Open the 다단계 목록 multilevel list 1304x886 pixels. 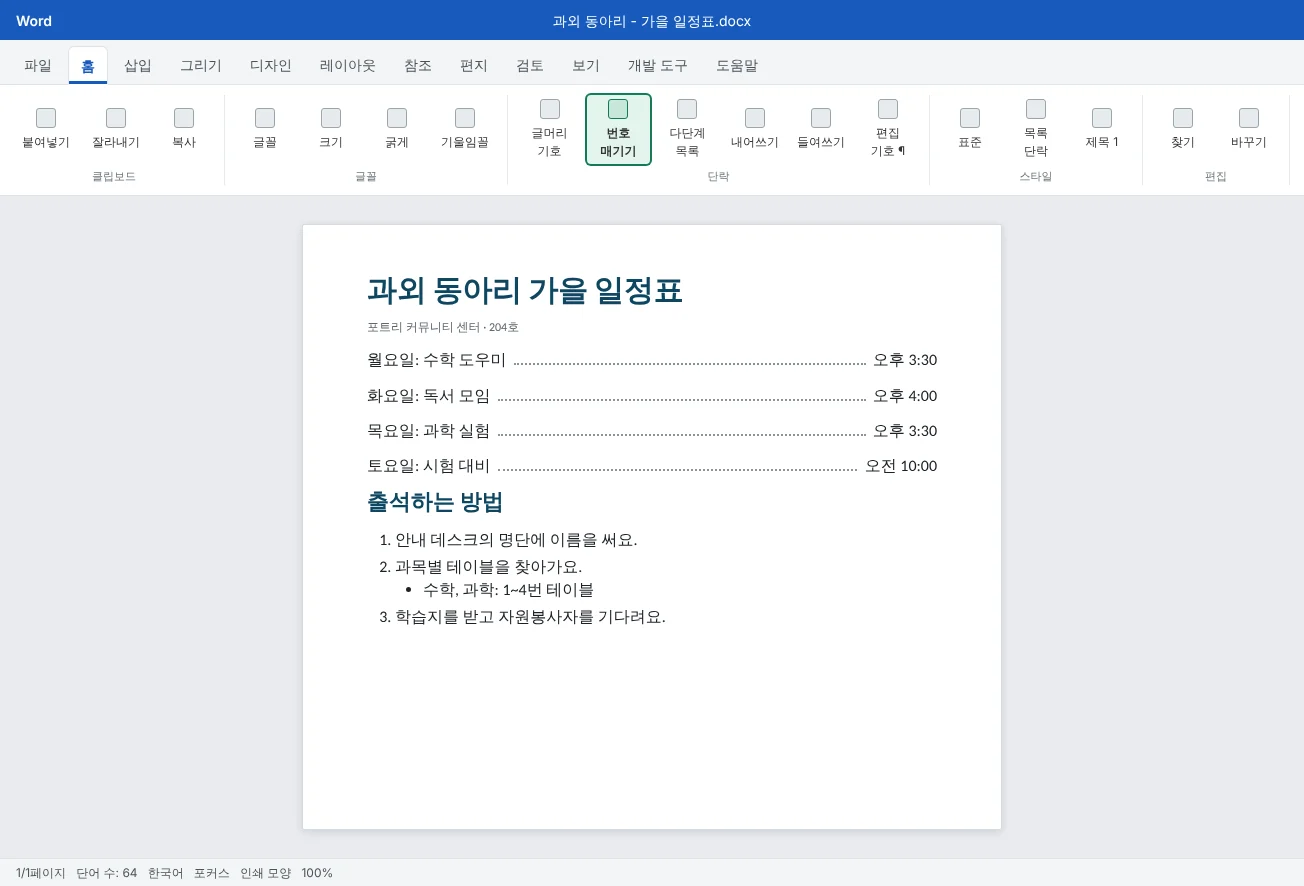(x=687, y=129)
